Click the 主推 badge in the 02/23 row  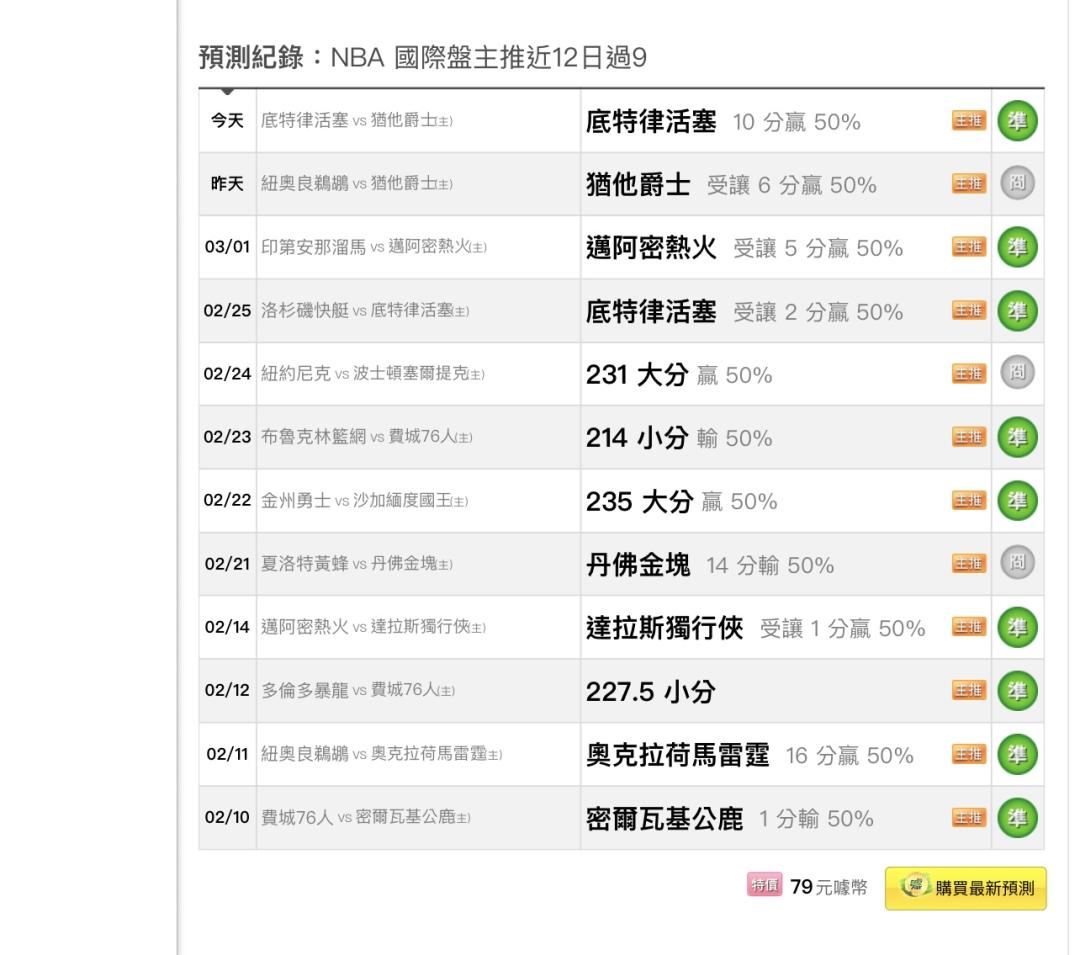[x=969, y=437]
